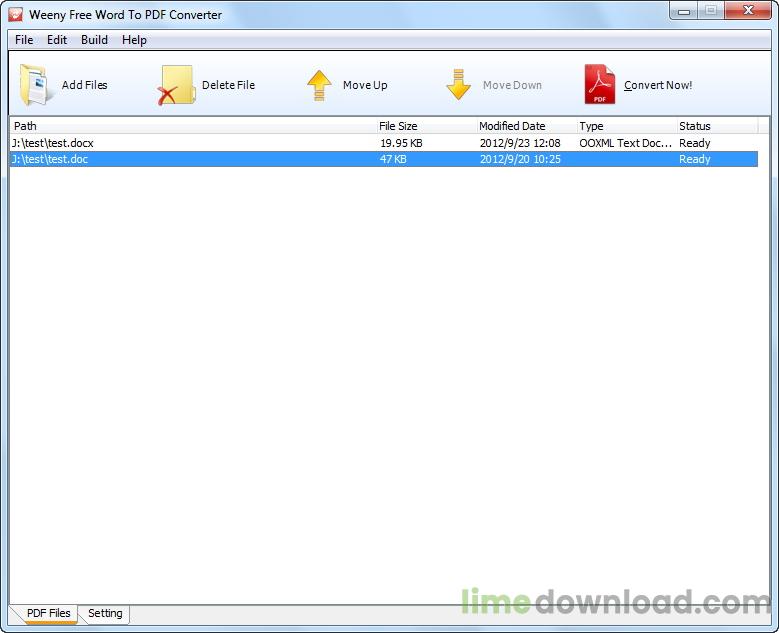This screenshot has width=779, height=633.
Task: Click the 2012/9/20 10:25 date cell
Action: pos(520,159)
